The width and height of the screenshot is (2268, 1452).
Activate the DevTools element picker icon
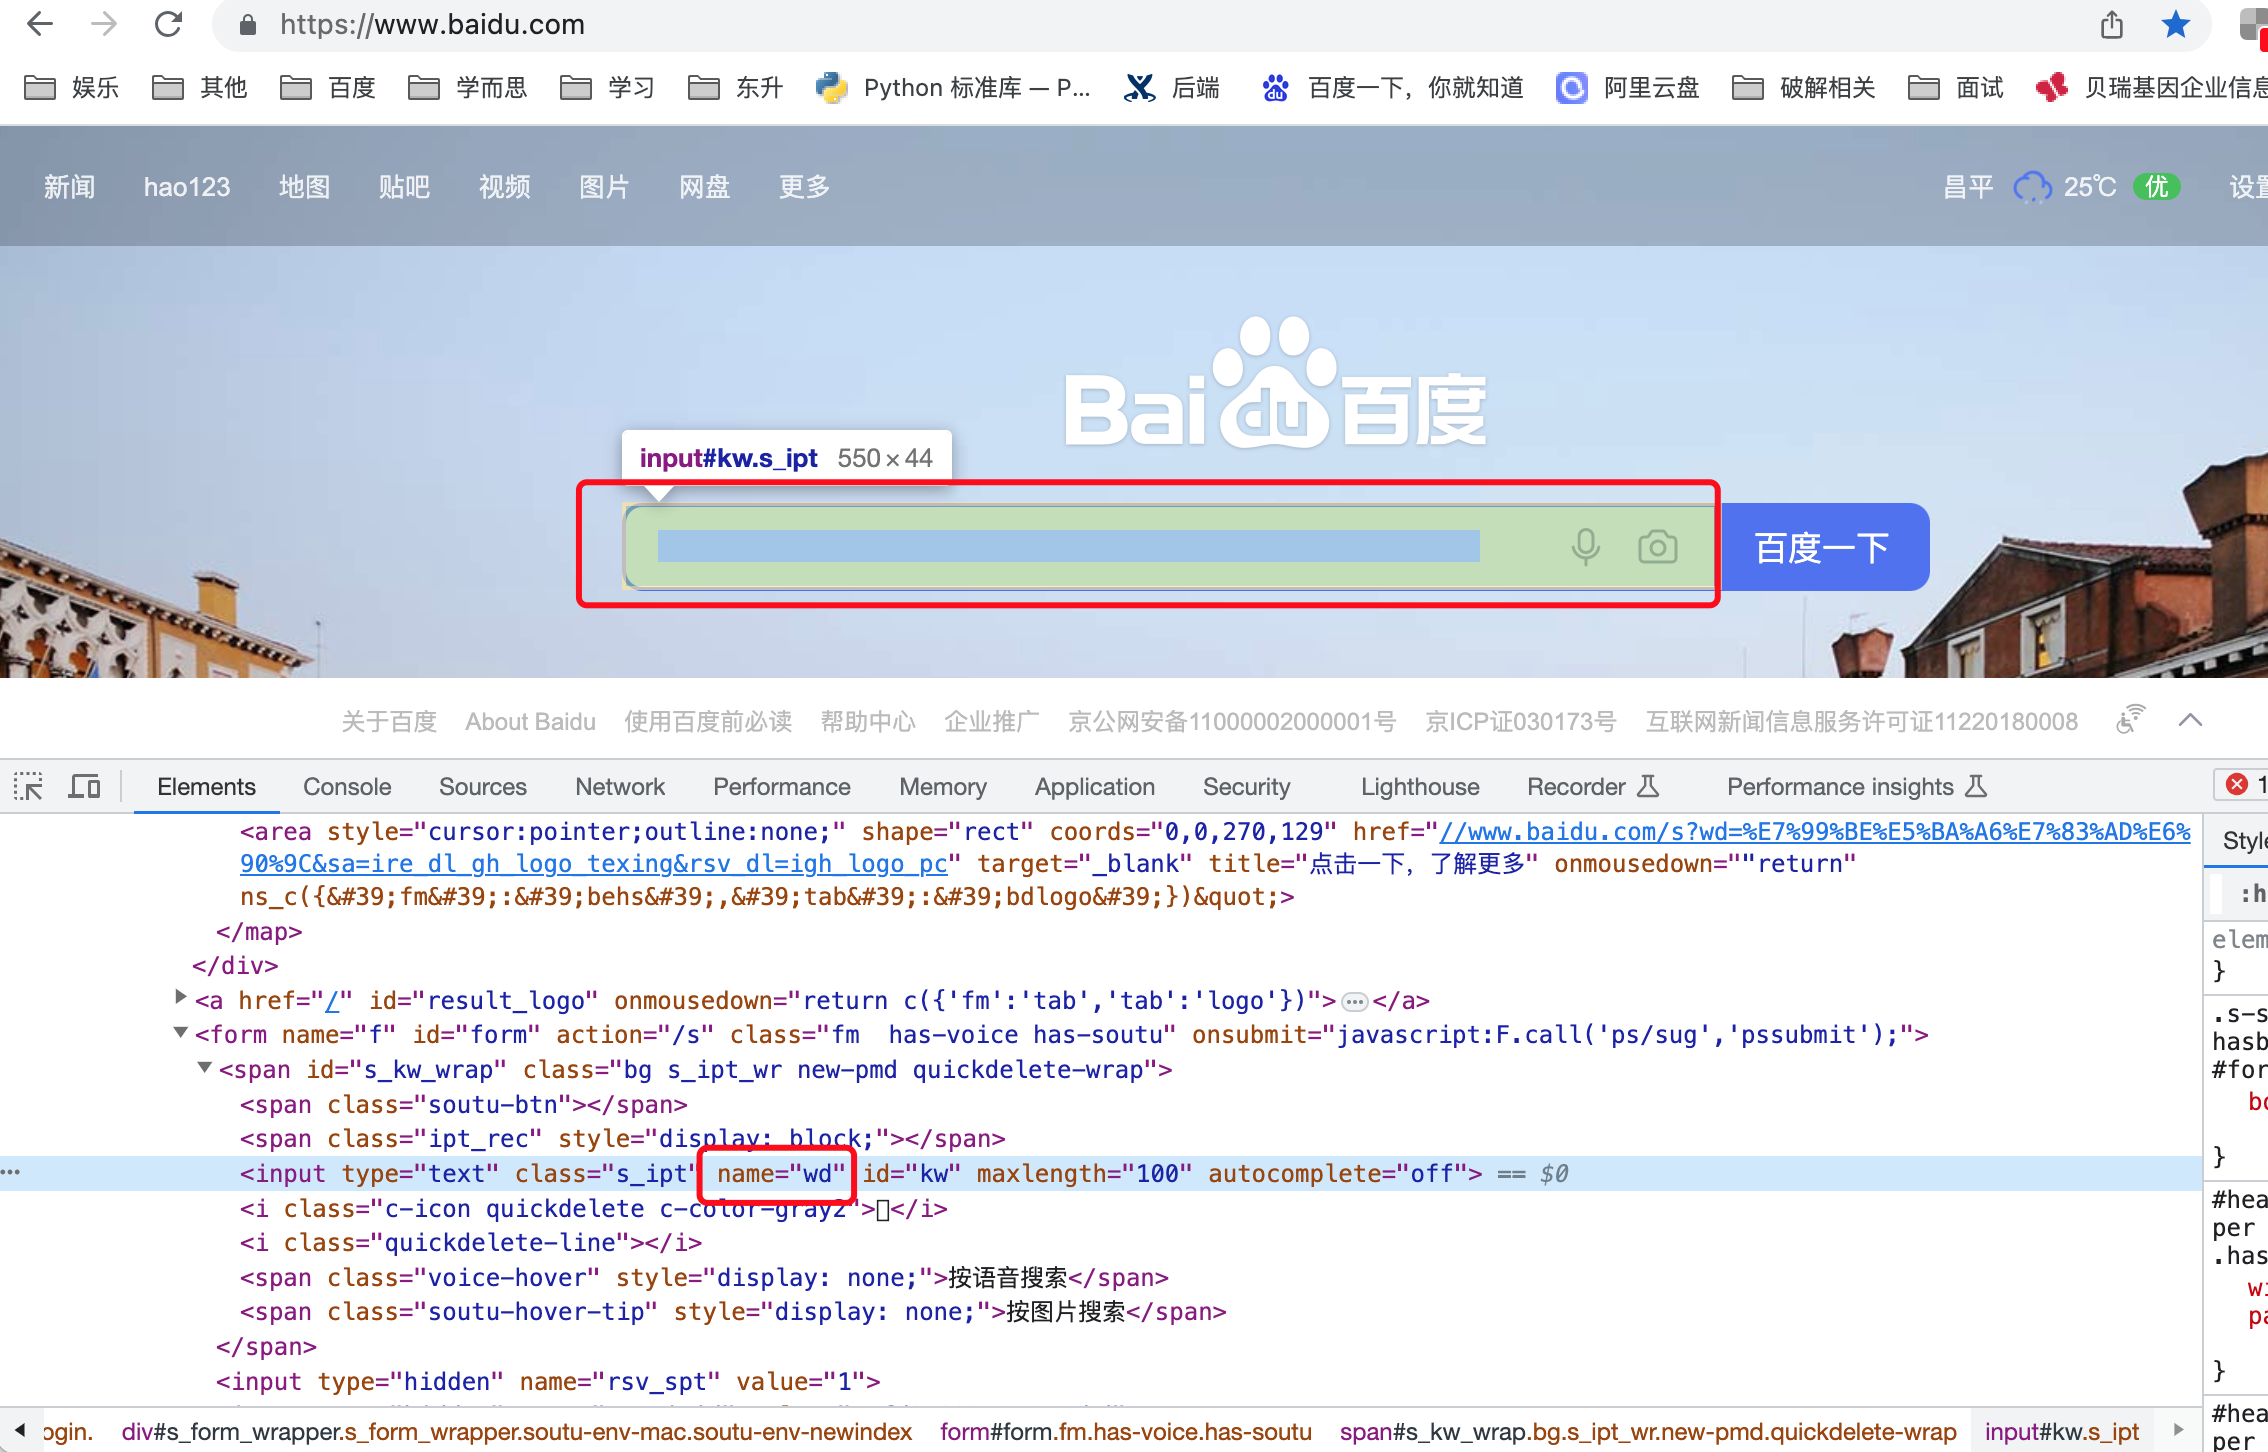pos(28,787)
